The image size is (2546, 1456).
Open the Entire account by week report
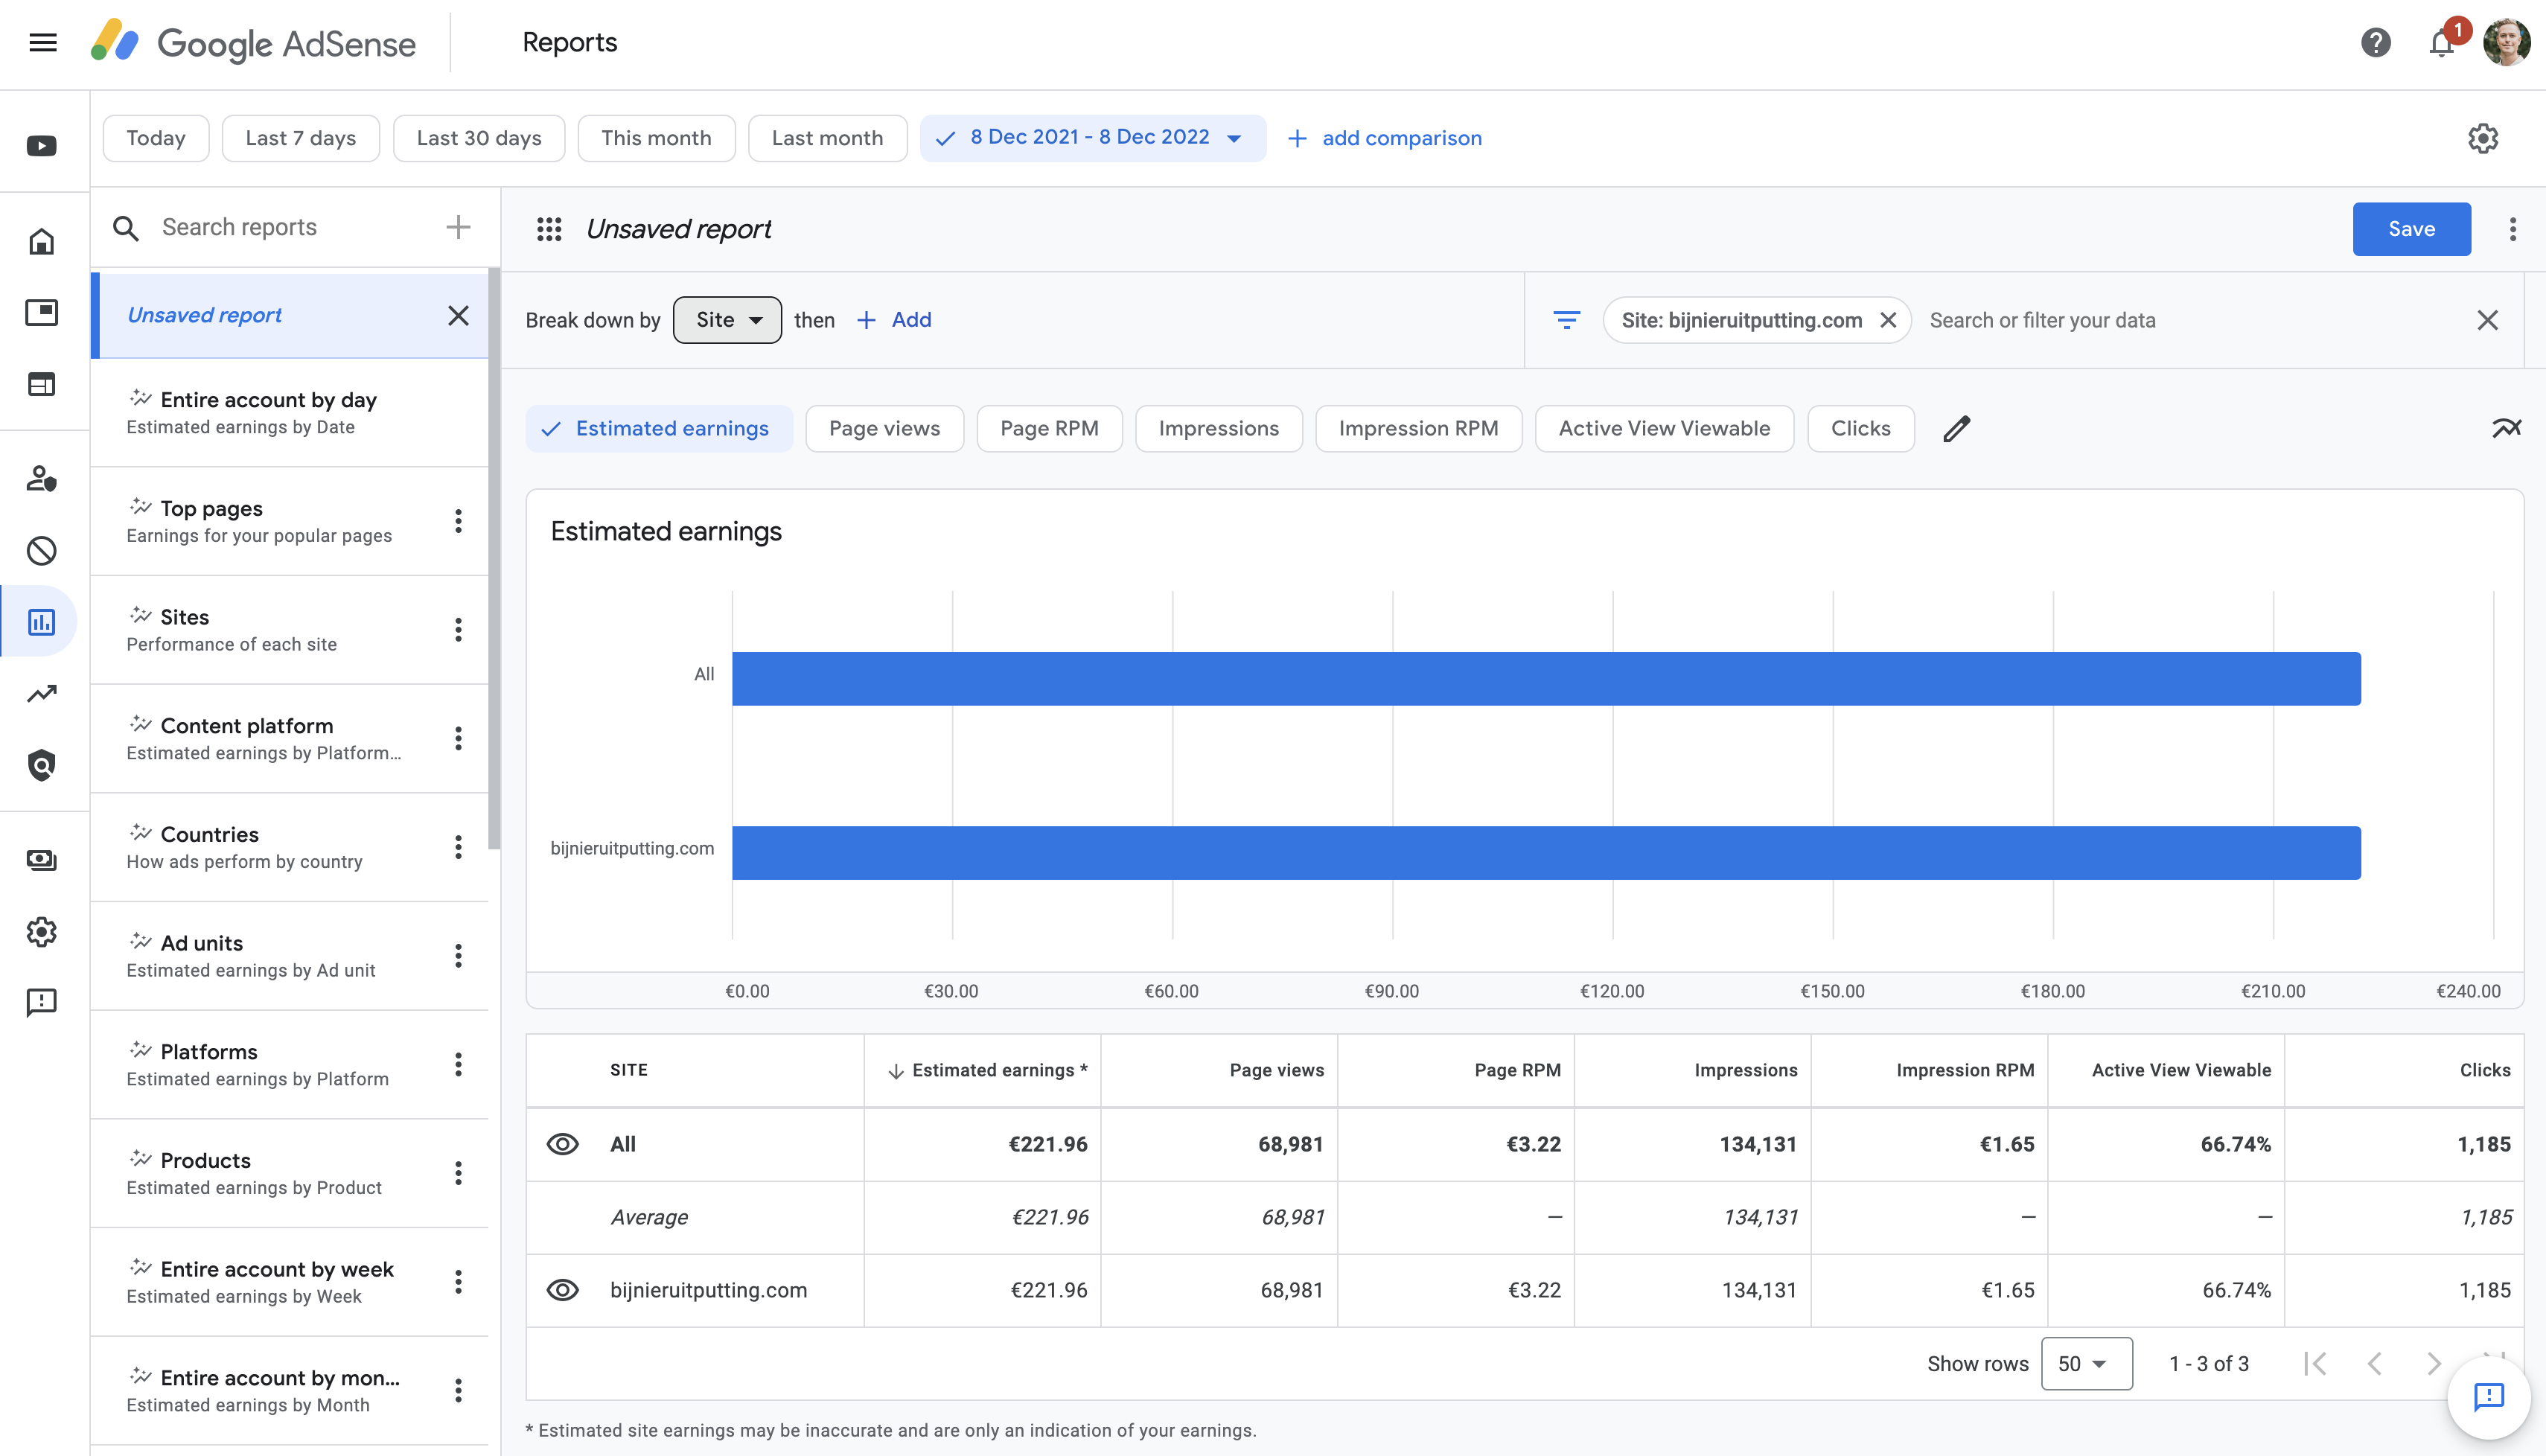coord(290,1282)
